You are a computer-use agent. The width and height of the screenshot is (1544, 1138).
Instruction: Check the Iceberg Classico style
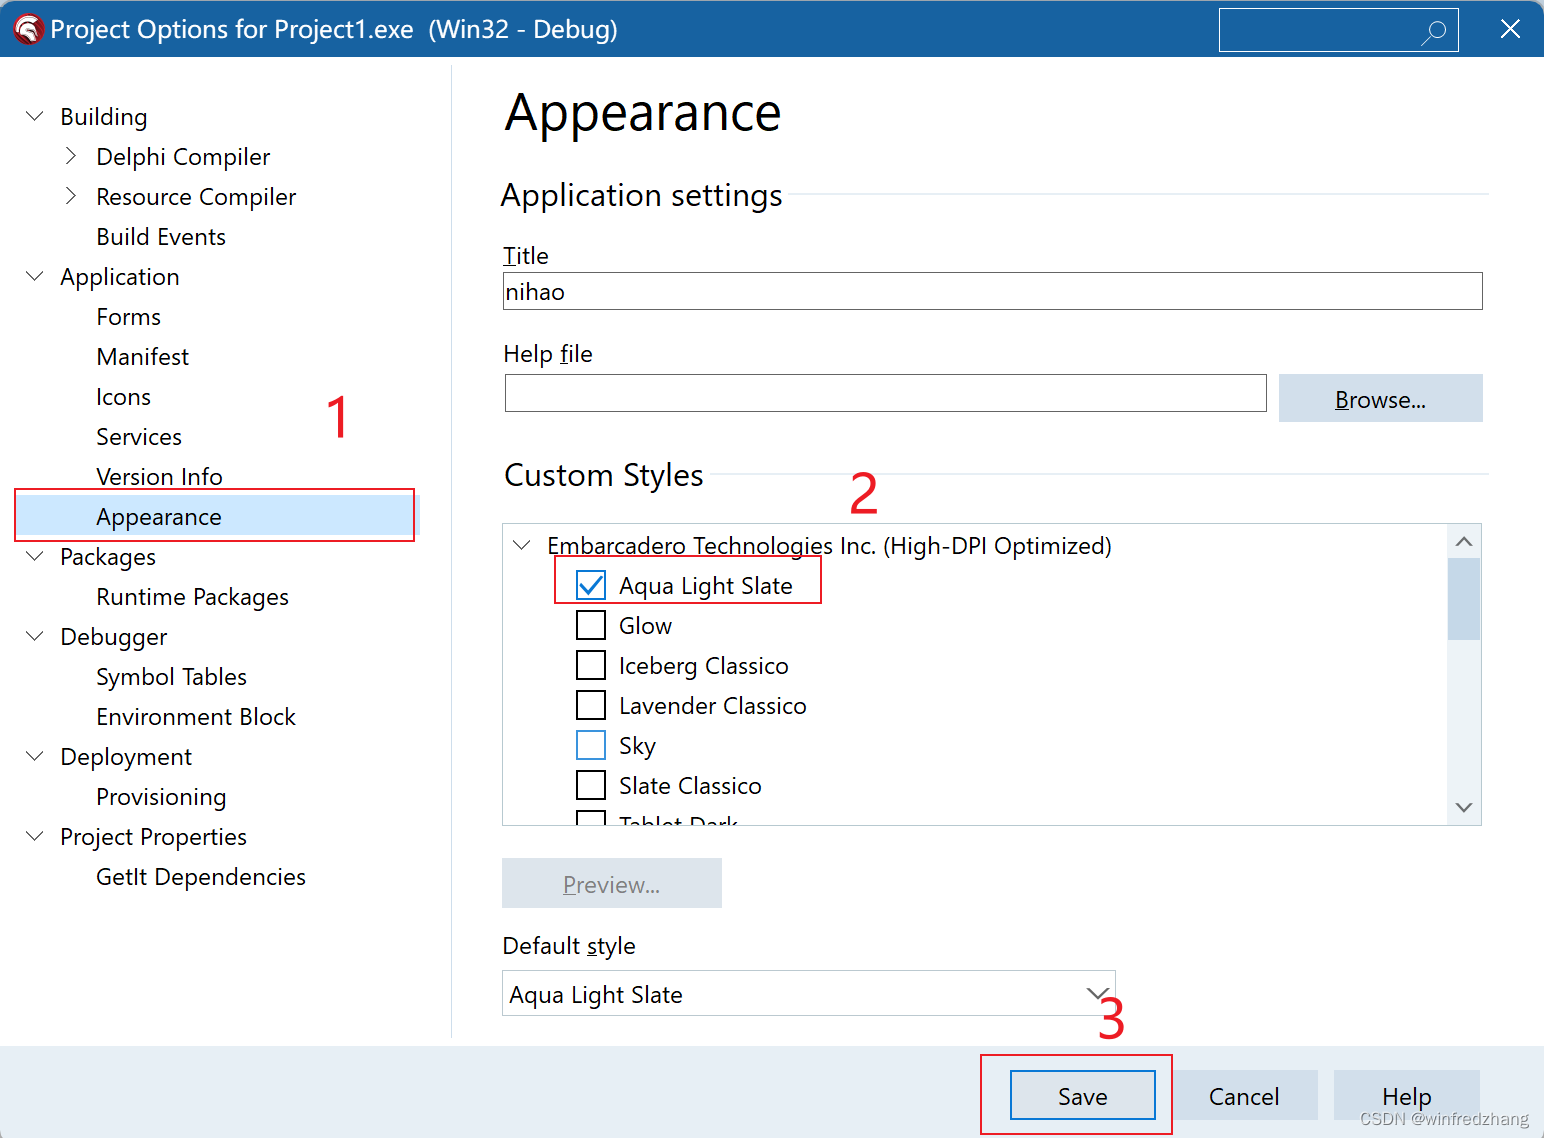coord(591,665)
